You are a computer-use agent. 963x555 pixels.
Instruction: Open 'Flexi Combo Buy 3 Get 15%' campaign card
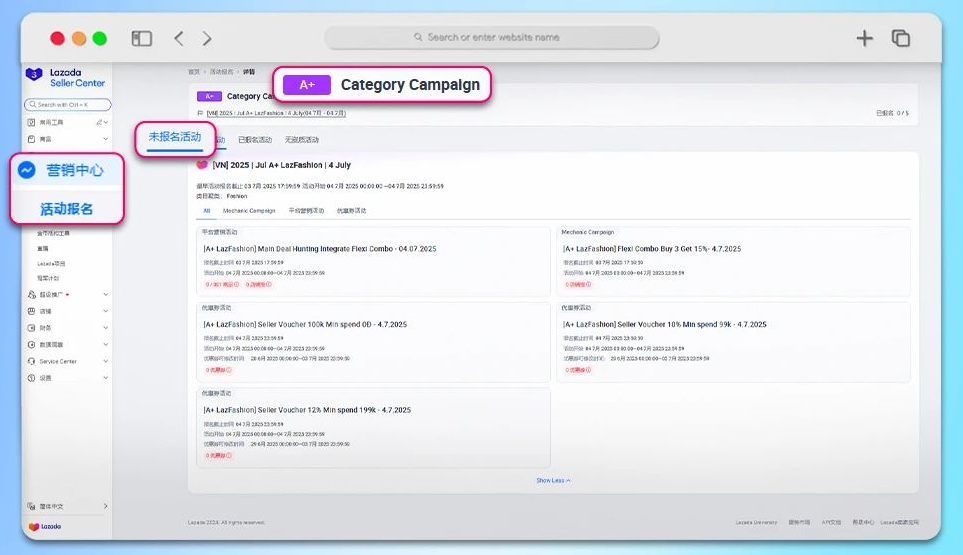coord(733,262)
